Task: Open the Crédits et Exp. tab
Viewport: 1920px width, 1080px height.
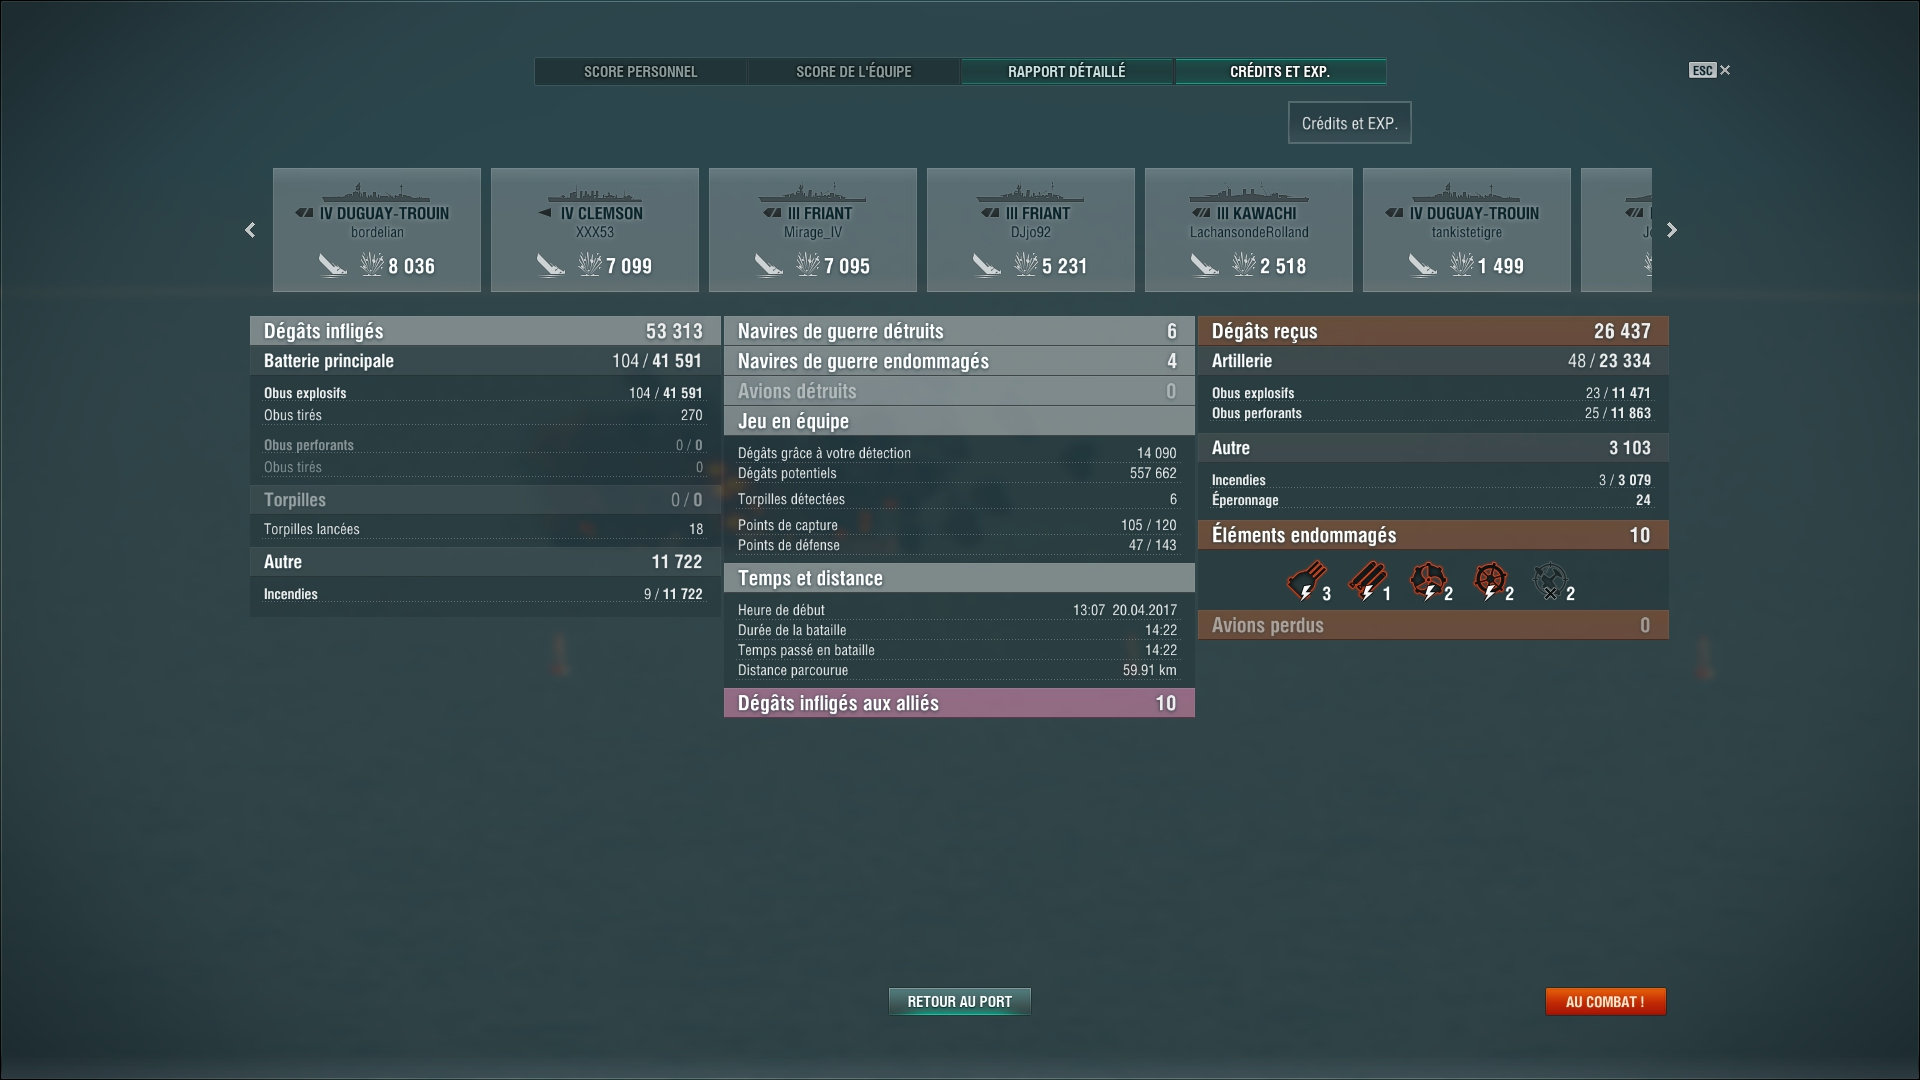Action: coord(1279,72)
